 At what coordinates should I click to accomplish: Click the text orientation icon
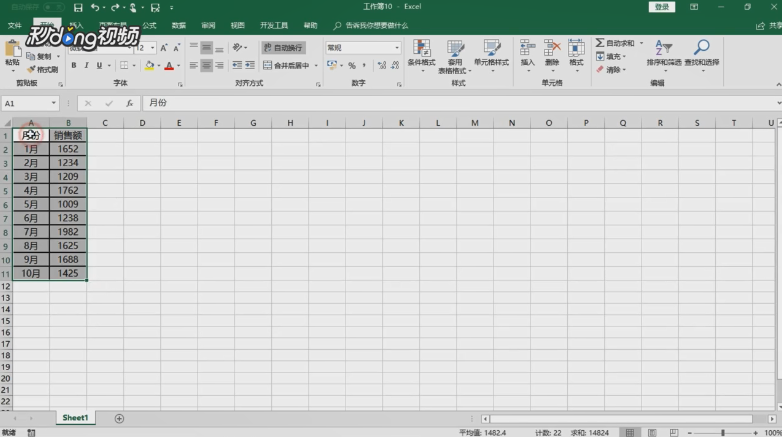[237, 47]
